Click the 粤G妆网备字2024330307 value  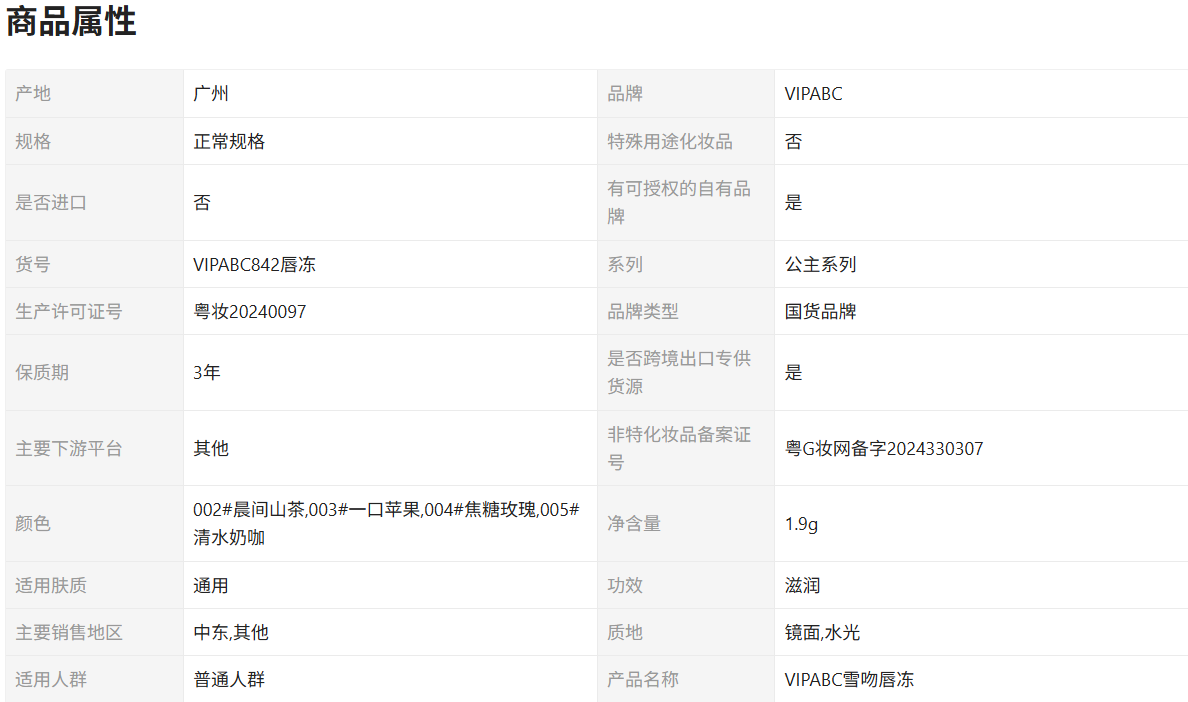tap(884, 448)
